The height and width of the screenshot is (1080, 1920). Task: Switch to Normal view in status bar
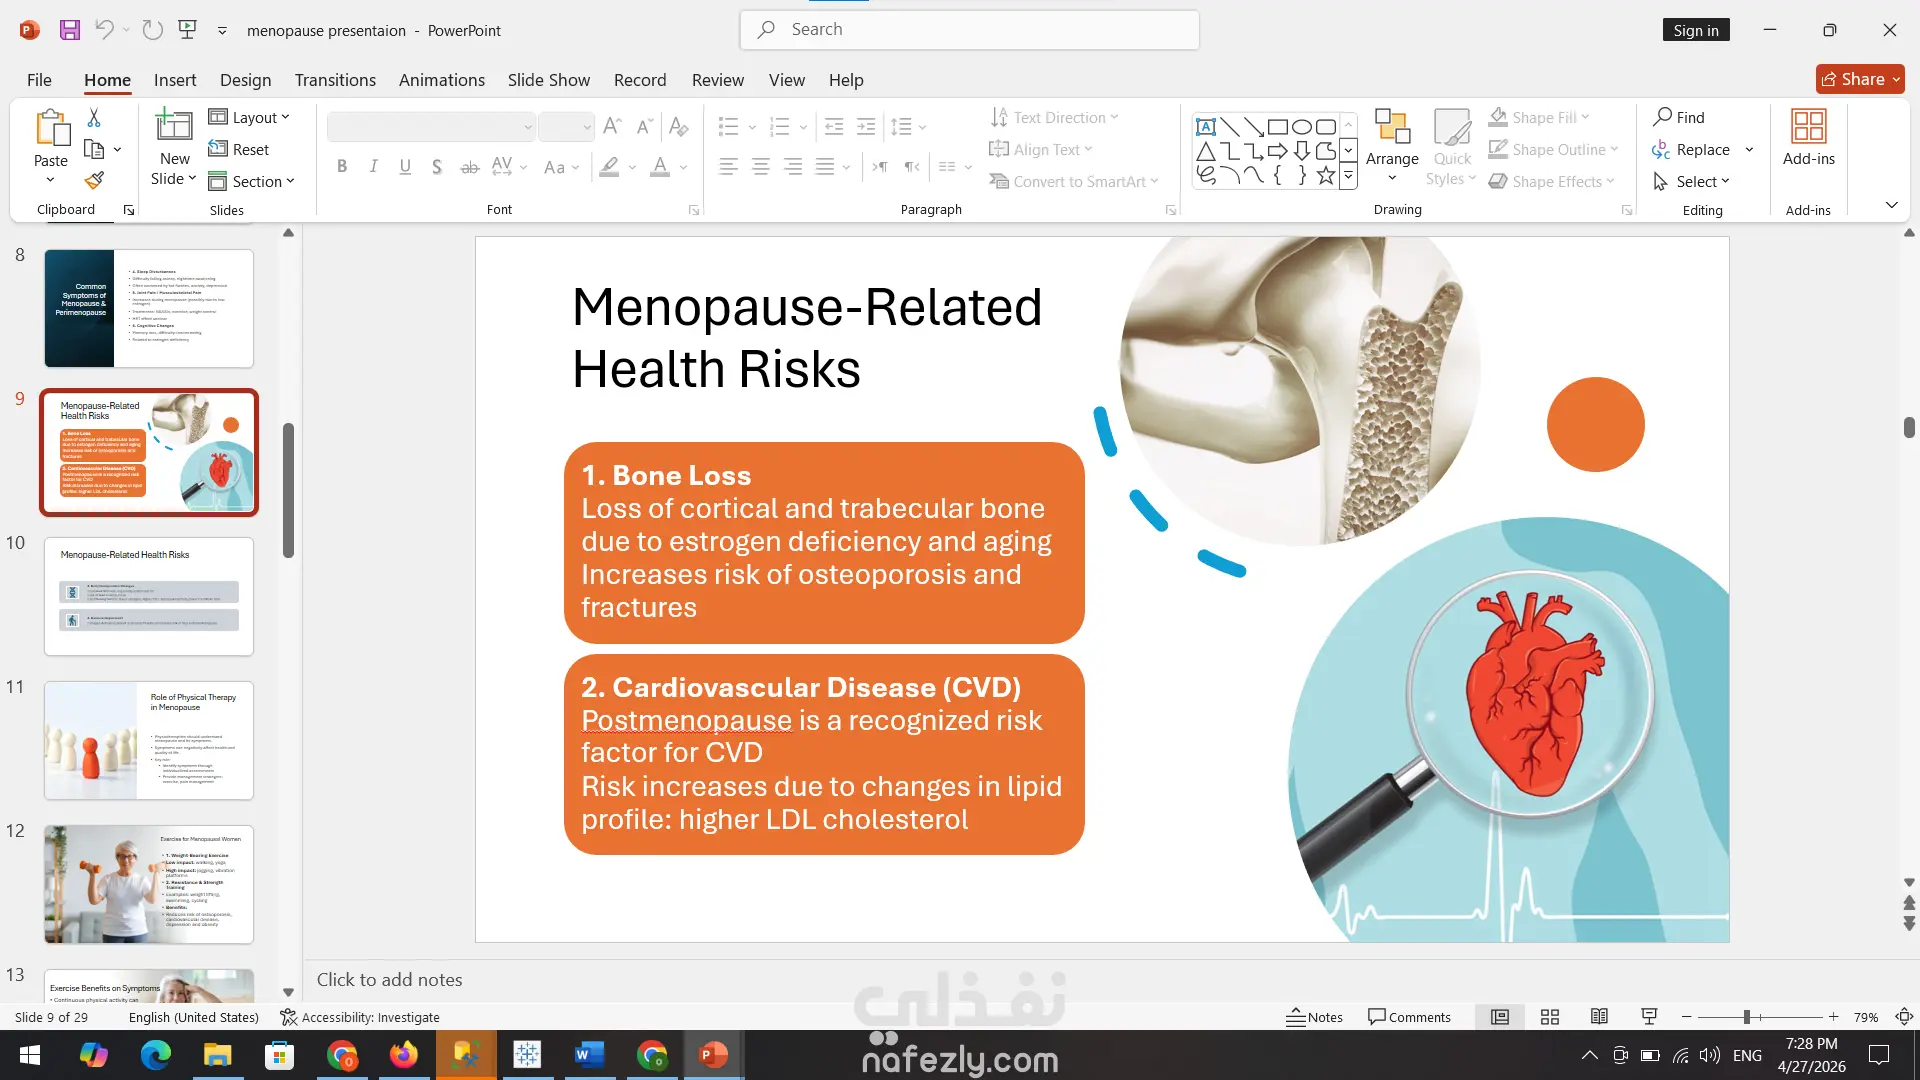(1500, 1017)
